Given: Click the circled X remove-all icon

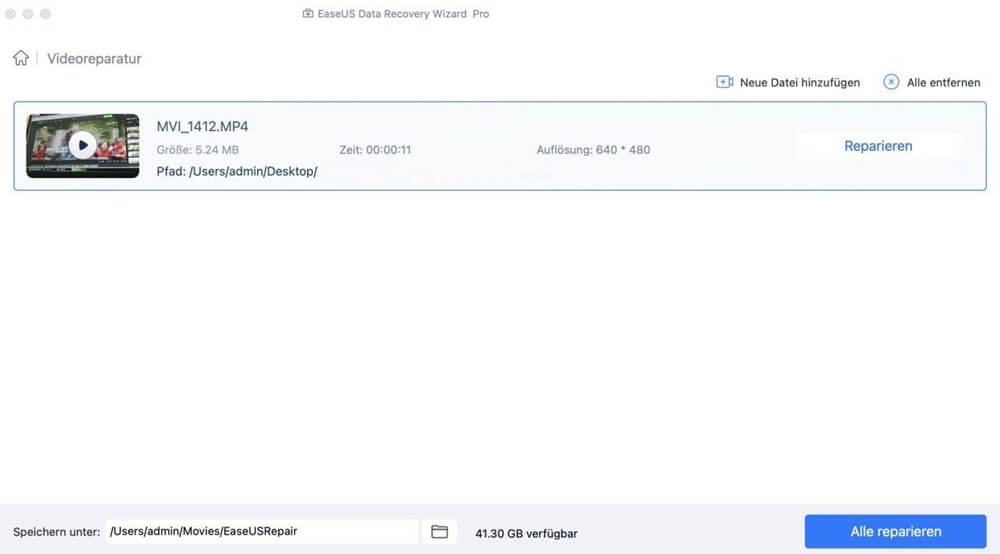Looking at the screenshot, I should point(891,82).
